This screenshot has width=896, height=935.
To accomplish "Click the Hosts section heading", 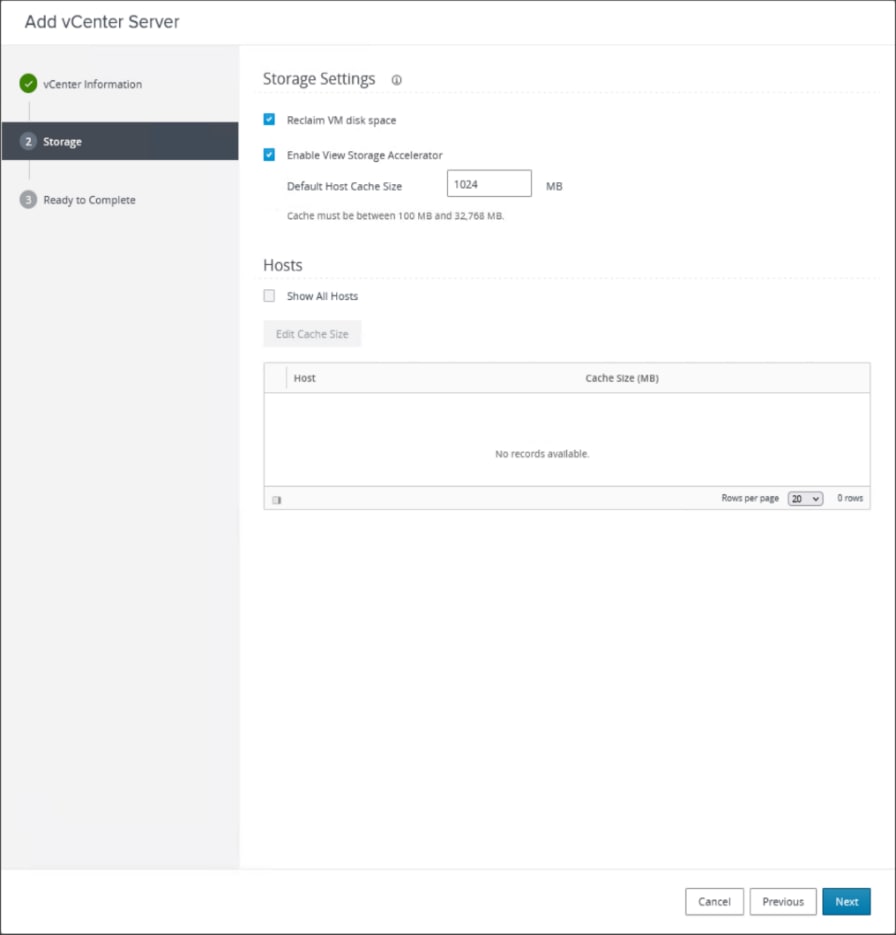I will [x=283, y=265].
